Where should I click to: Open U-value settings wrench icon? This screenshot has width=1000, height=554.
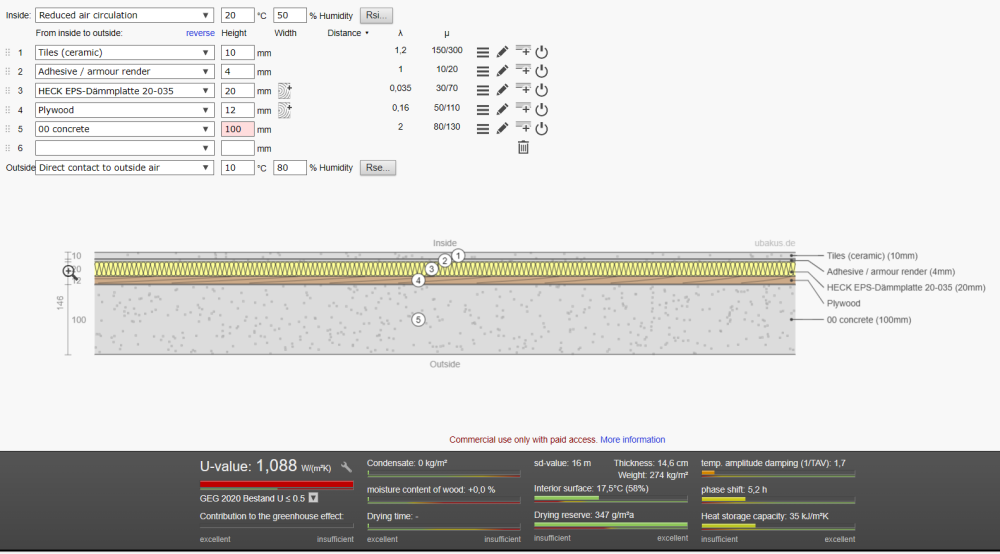coord(346,467)
